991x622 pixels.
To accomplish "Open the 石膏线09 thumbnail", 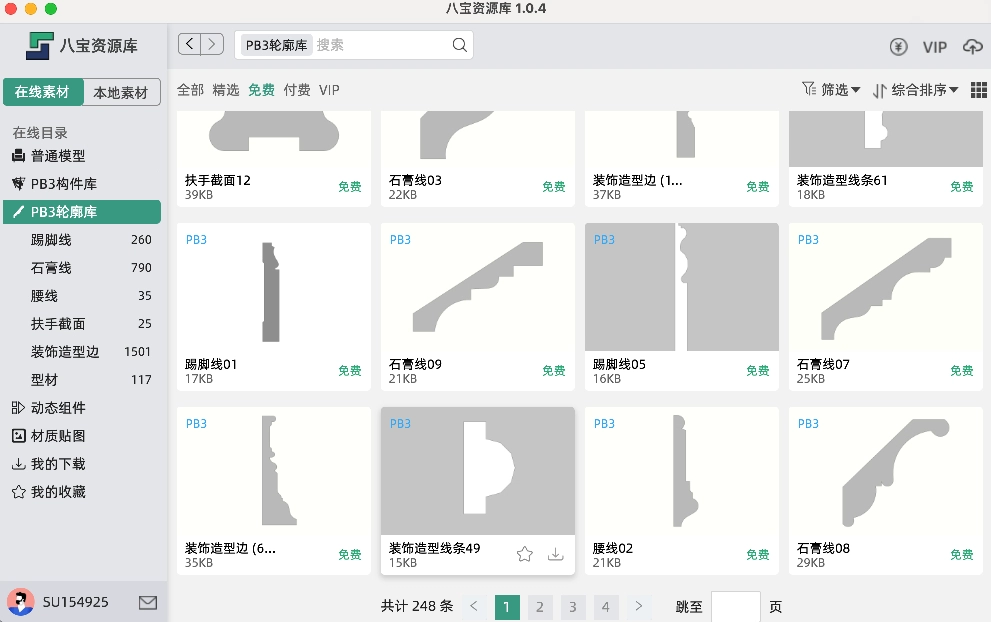I will tap(477, 289).
